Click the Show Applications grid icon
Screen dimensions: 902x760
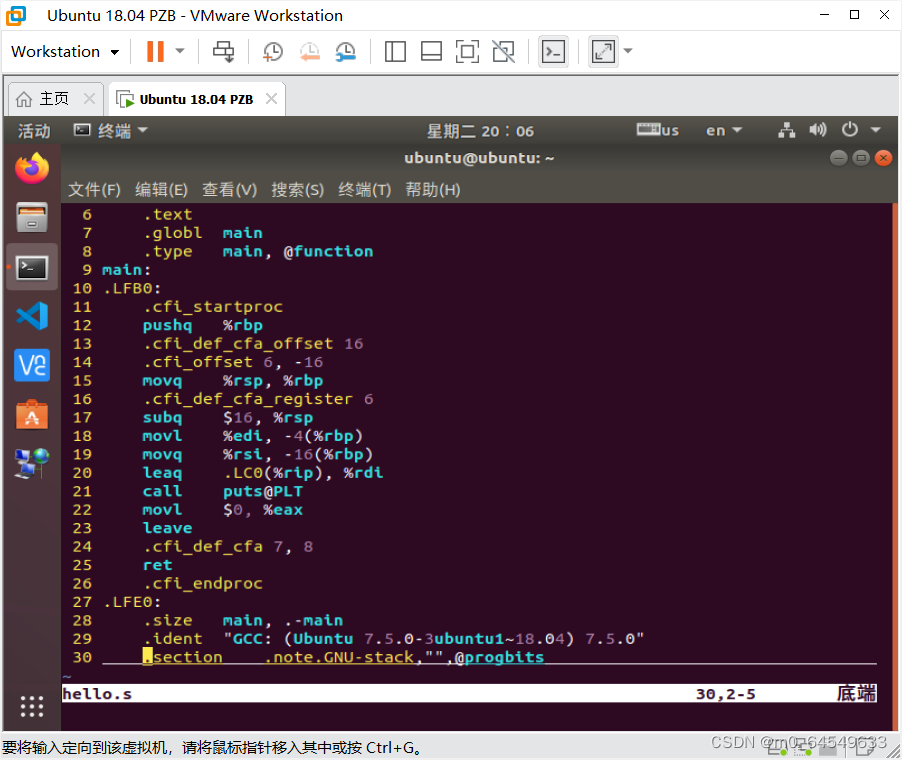[31, 706]
